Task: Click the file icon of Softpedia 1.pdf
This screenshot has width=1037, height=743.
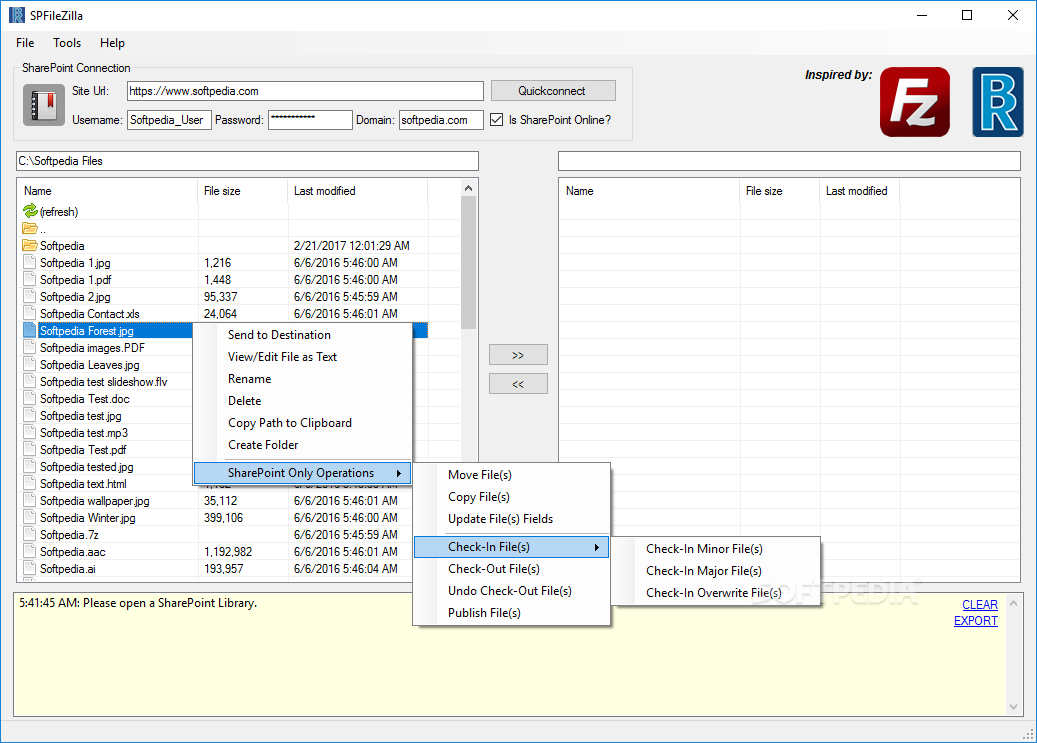Action: [29, 279]
